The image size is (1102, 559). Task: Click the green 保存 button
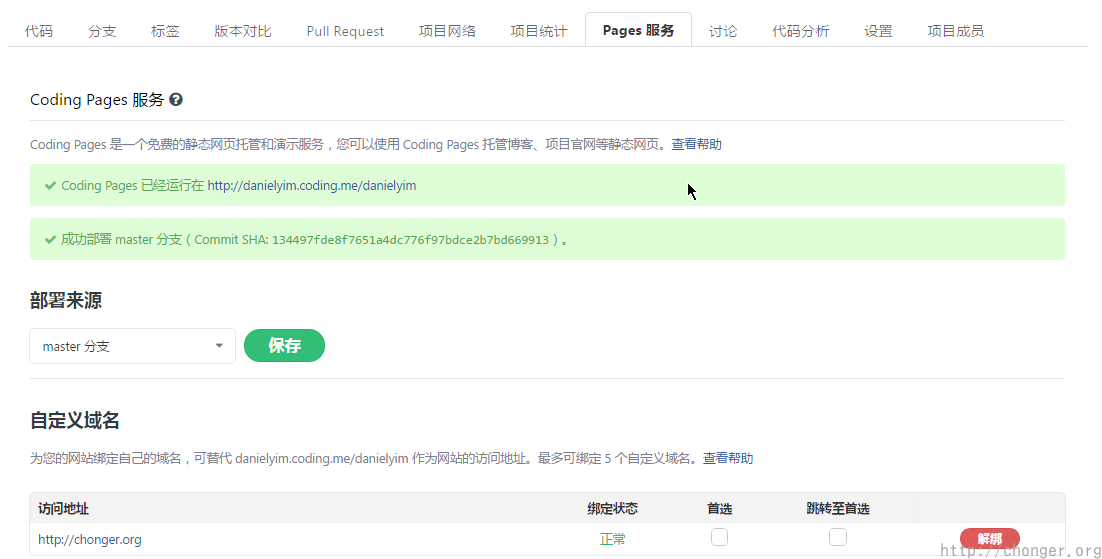click(284, 345)
